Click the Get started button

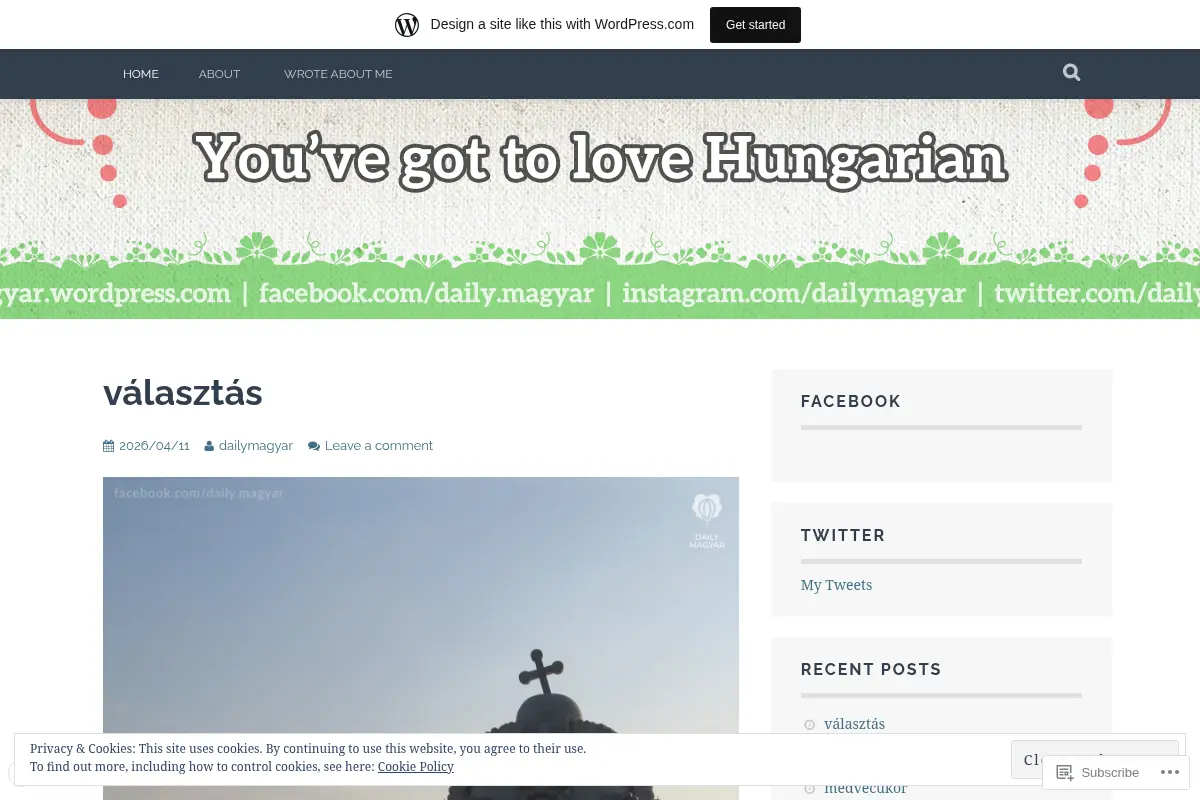pos(755,25)
